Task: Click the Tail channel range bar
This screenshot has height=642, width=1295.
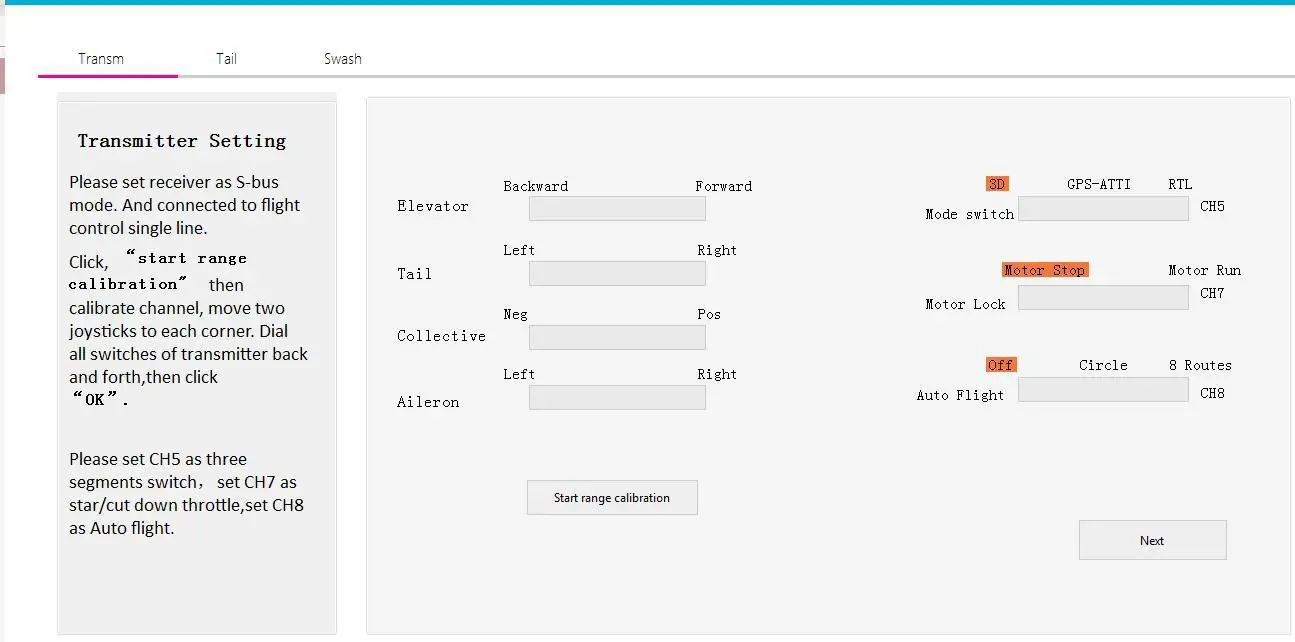Action: [x=617, y=273]
